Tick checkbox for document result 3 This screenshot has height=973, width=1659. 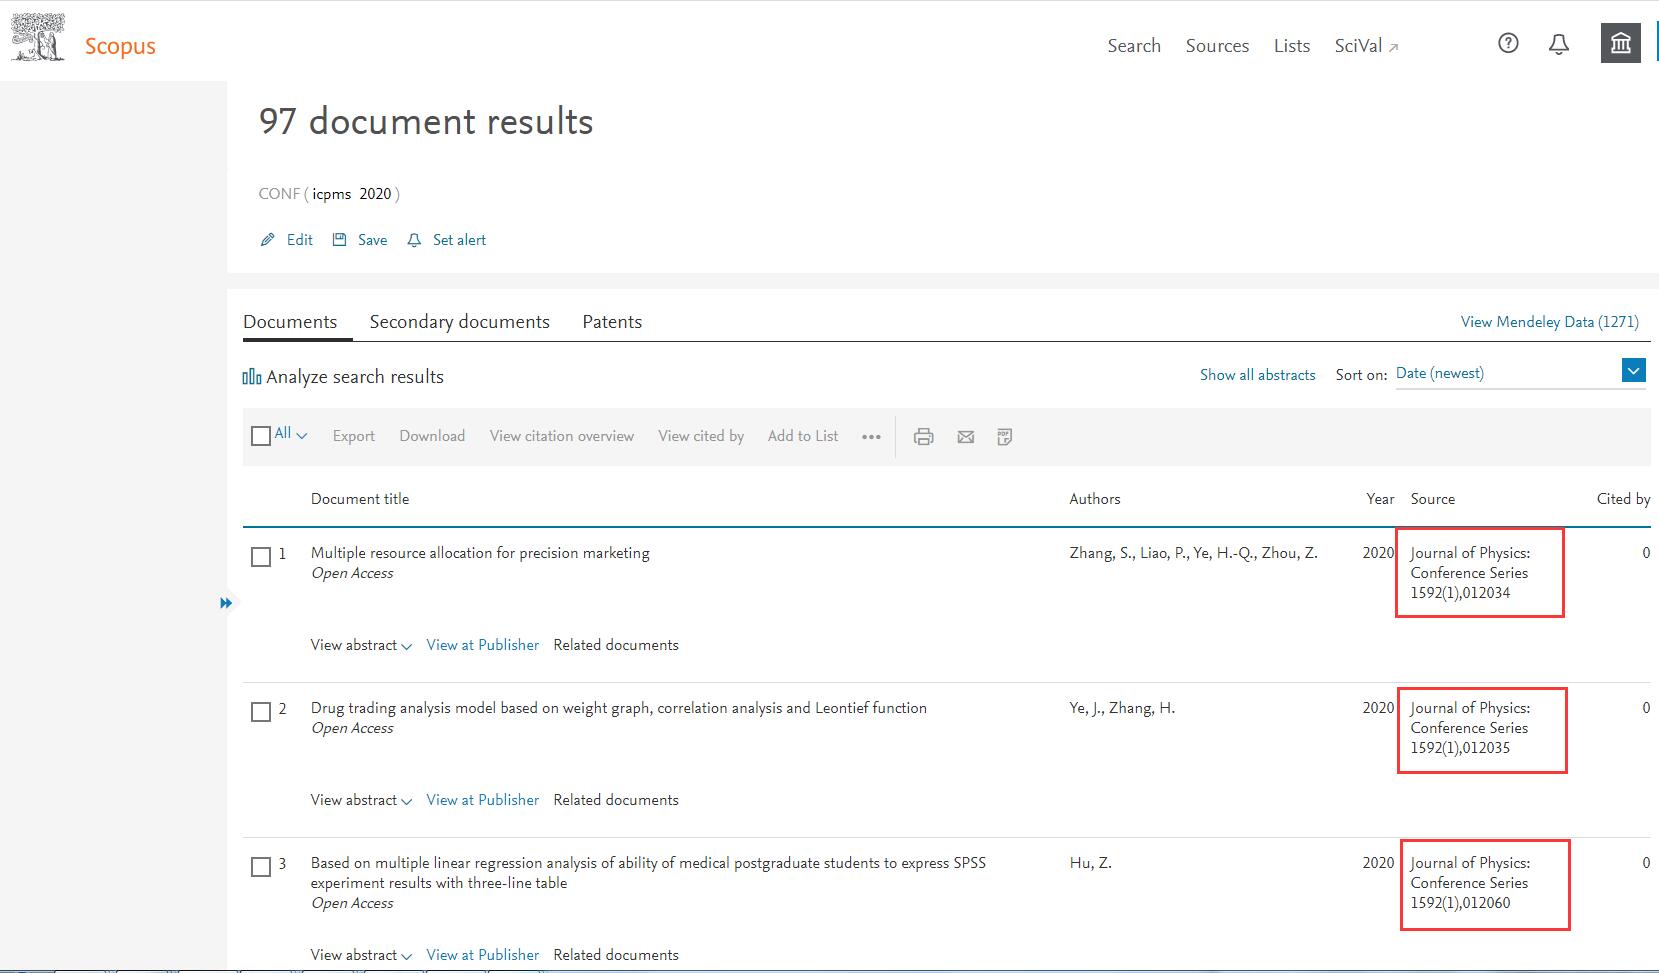coord(261,867)
